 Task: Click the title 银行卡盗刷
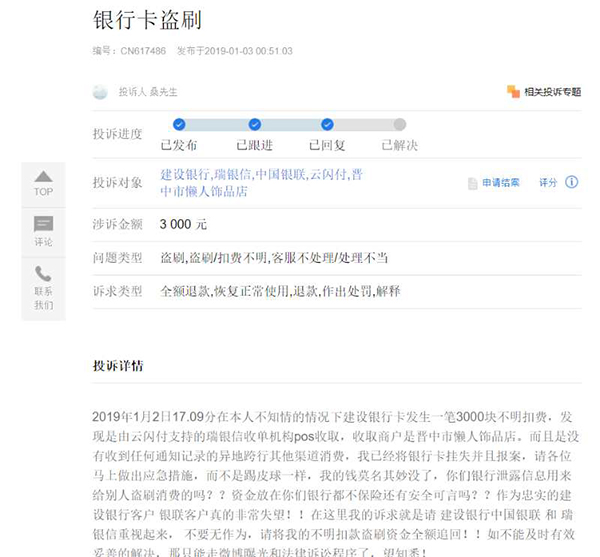(147, 20)
